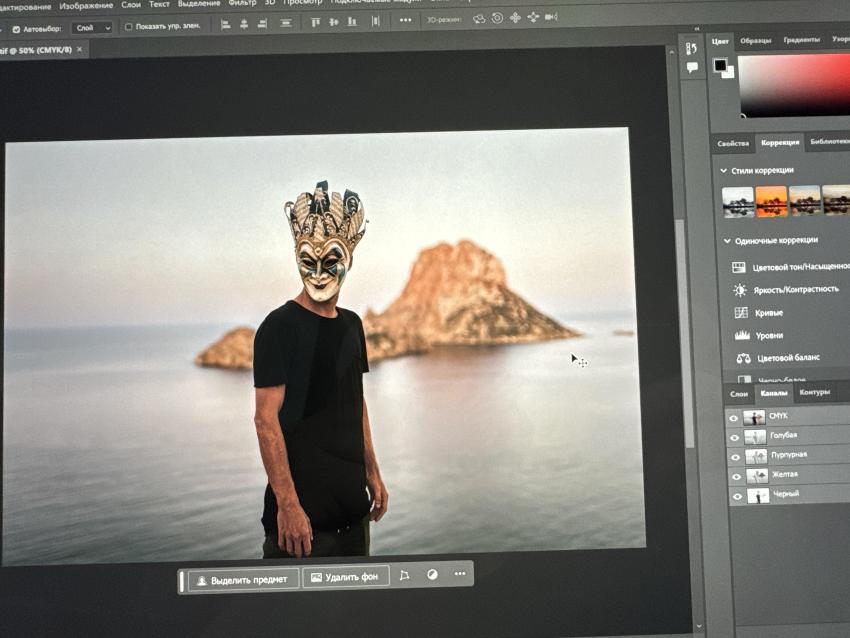Image resolution: width=850 pixels, height=638 pixels.
Task: Open the comments speech-bubble panel icon
Action: 692,67
